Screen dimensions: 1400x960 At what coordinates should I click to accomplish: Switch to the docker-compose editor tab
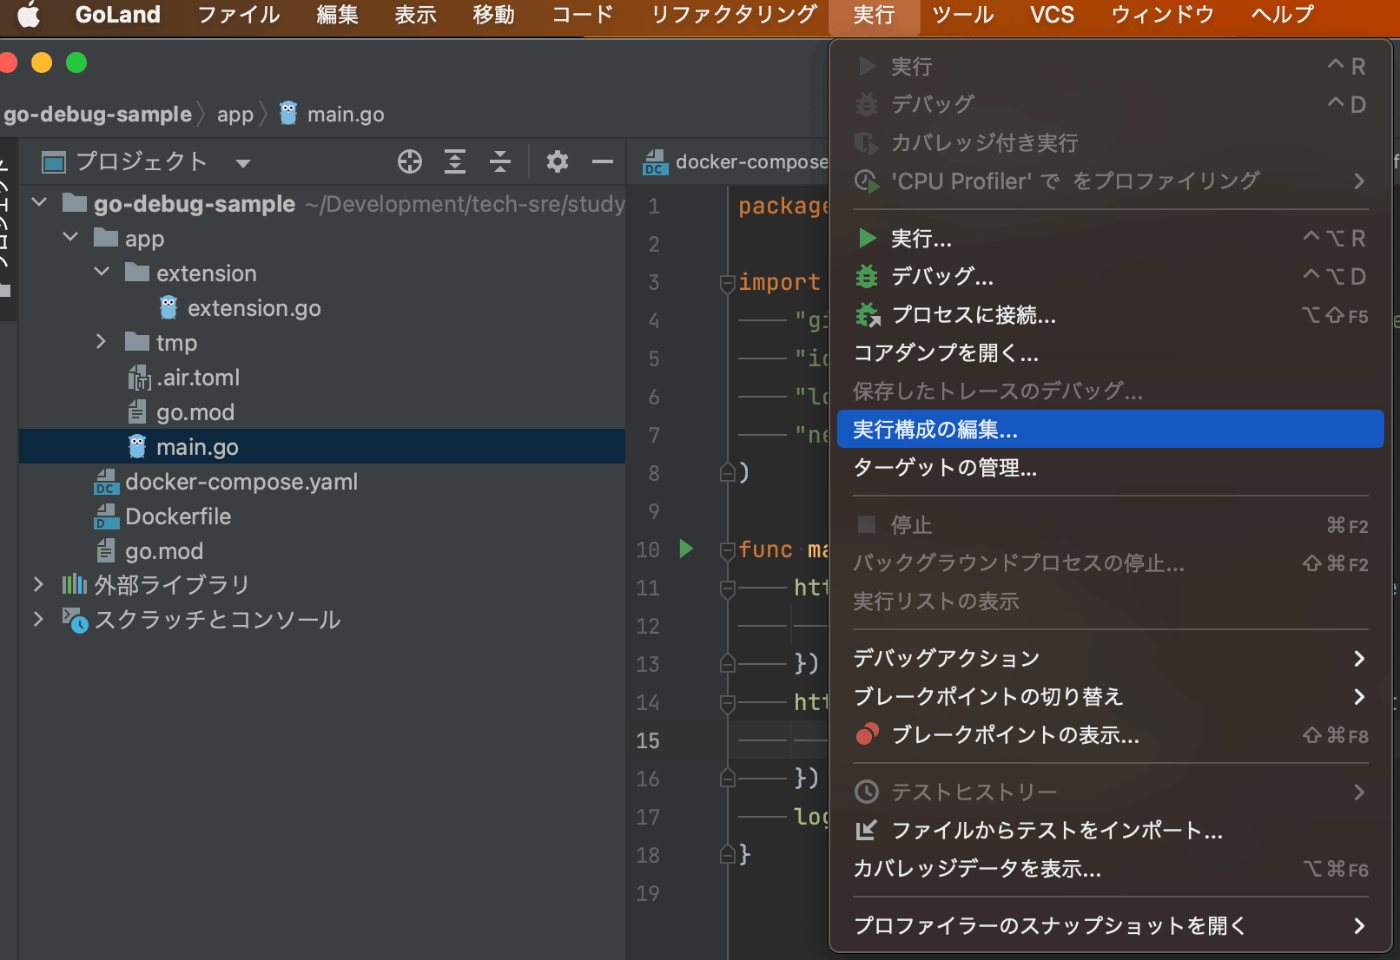pyautogui.click(x=737, y=162)
